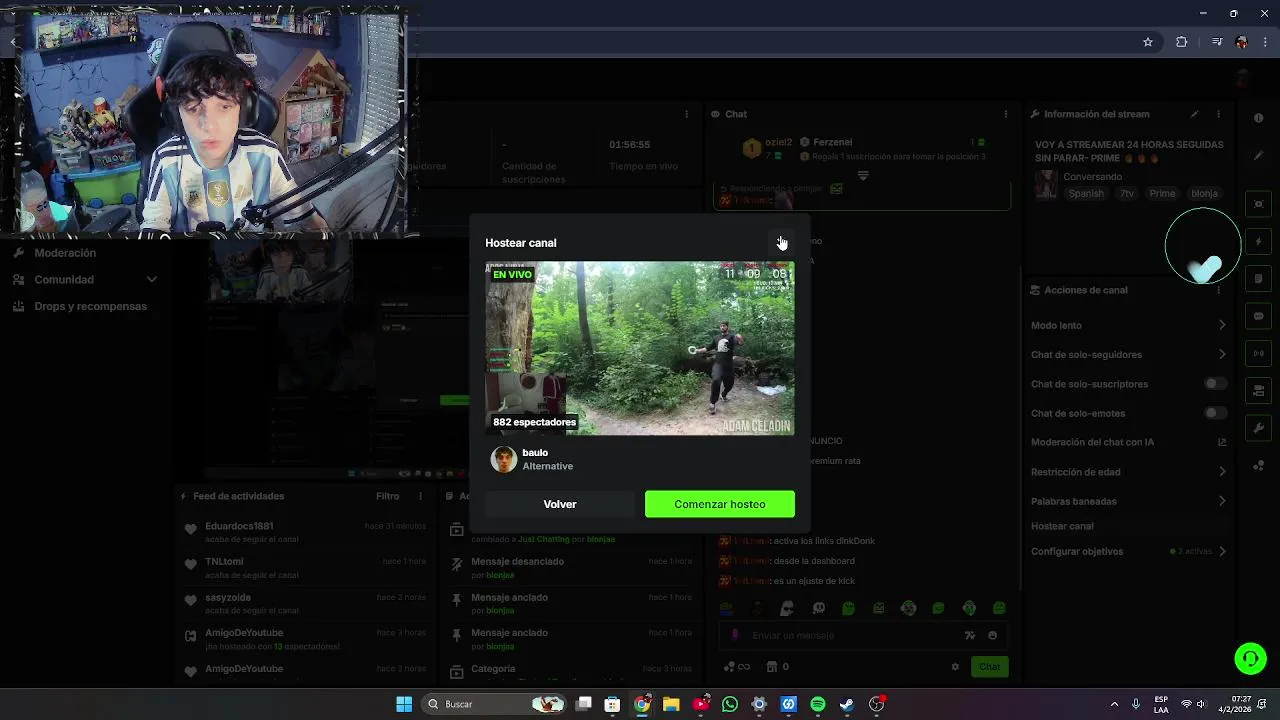Click the chat bubble icon in right sidebar
The width and height of the screenshot is (1280, 720).
pyautogui.click(x=1258, y=316)
